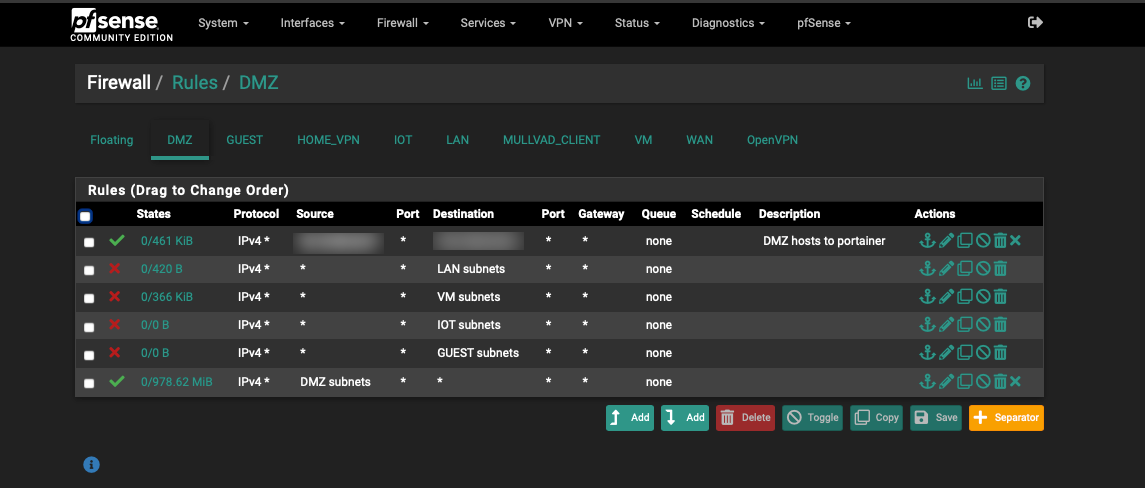Viewport: 1145px width, 488px height.
Task: Open the firewall log list icon
Action: tap(998, 83)
